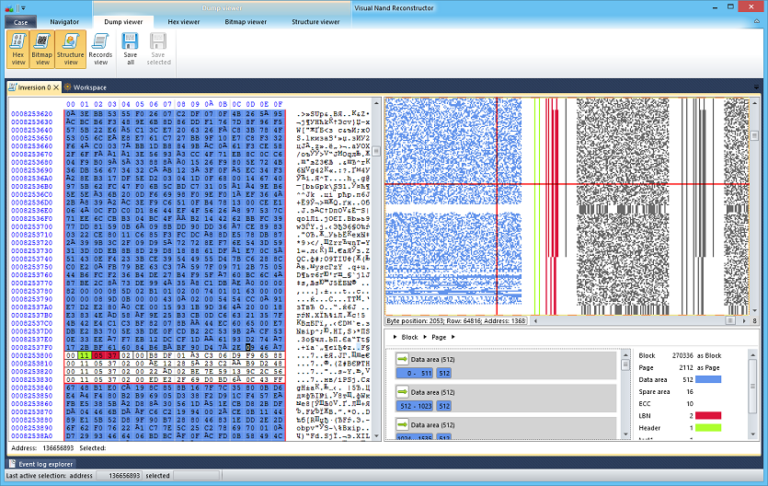The width and height of the screenshot is (768, 486).
Task: Click the Event log explorer document icon
Action: [12, 463]
